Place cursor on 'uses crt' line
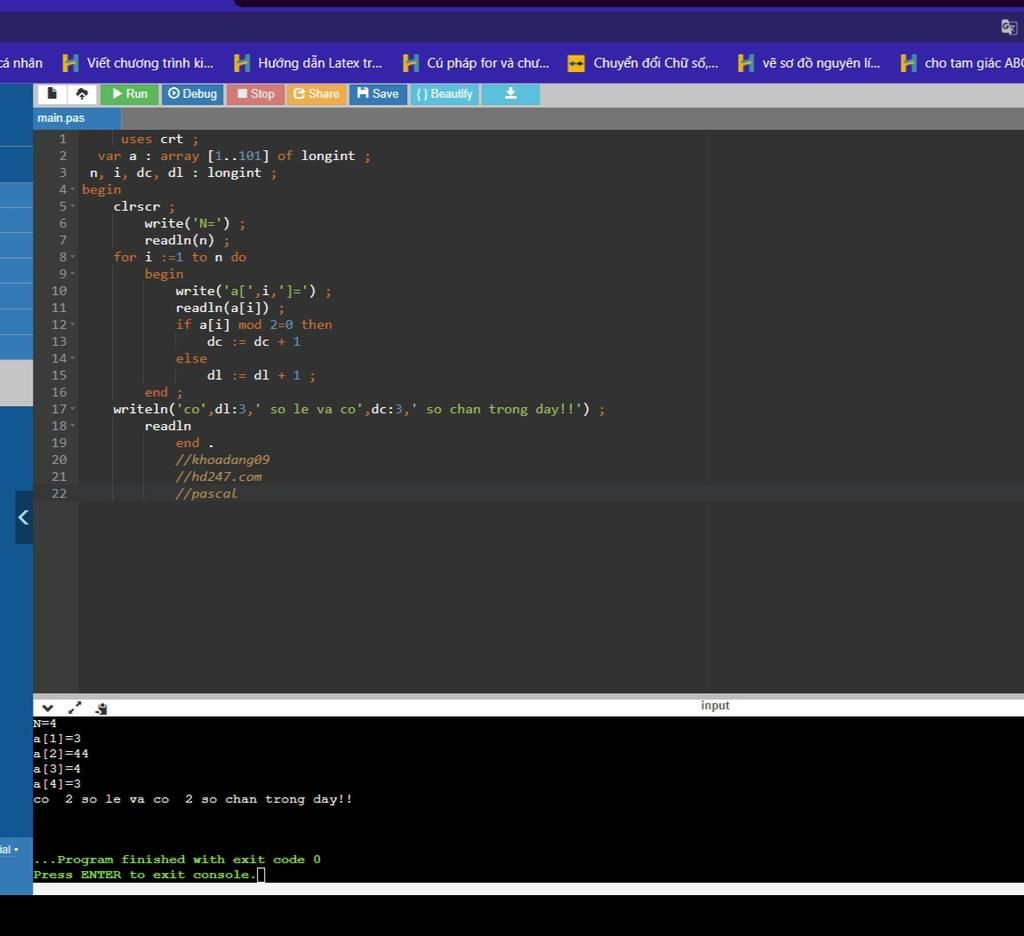Screen dimensions: 1024x936 [x=159, y=139]
